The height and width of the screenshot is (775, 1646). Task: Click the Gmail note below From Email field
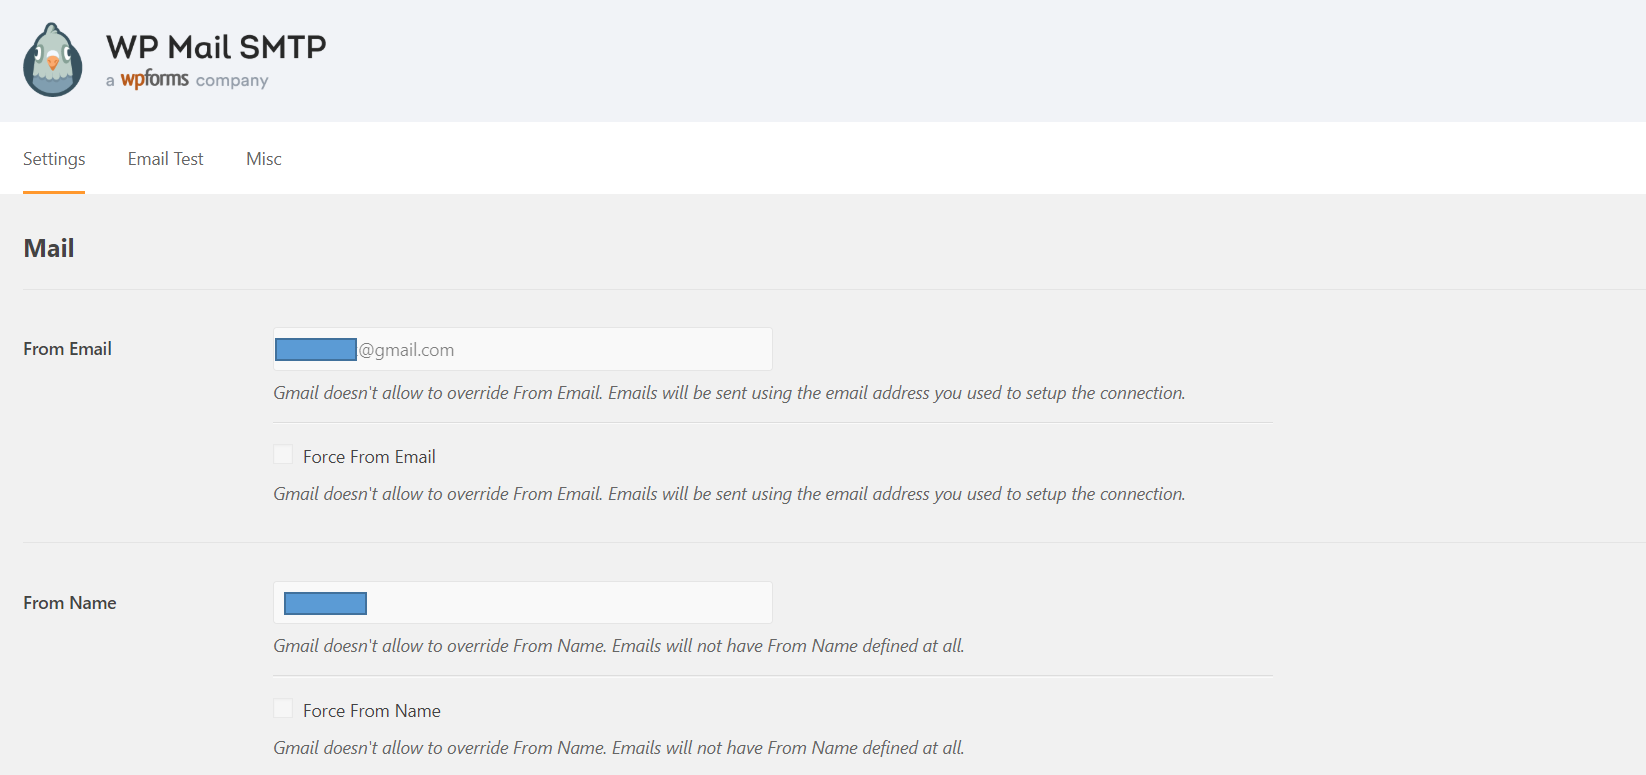[729, 393]
